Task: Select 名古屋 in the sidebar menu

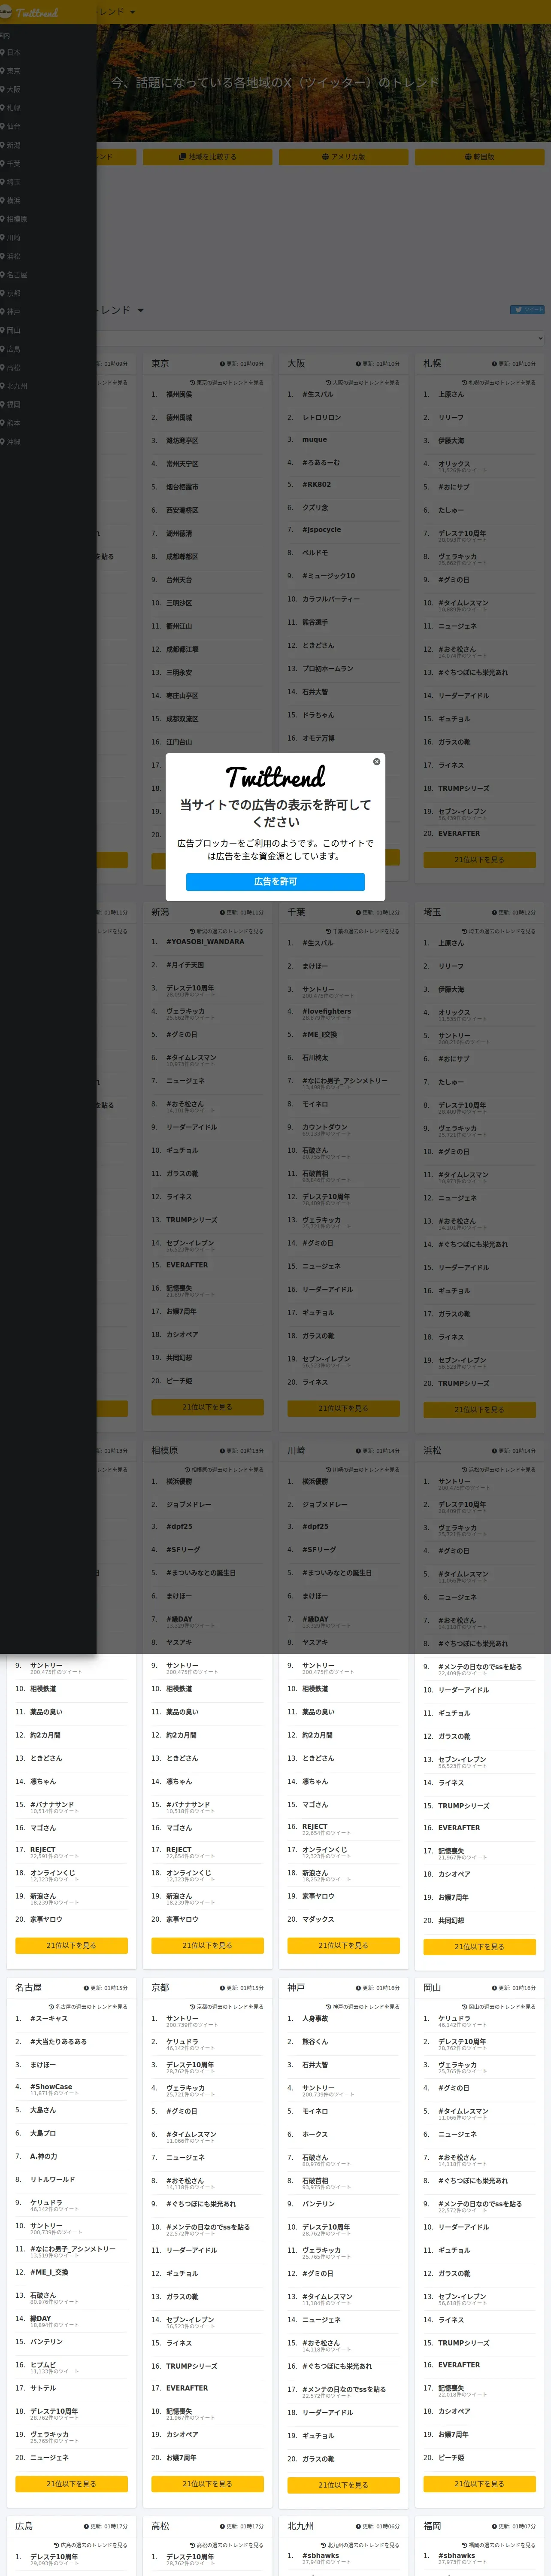Action: pyautogui.click(x=14, y=275)
